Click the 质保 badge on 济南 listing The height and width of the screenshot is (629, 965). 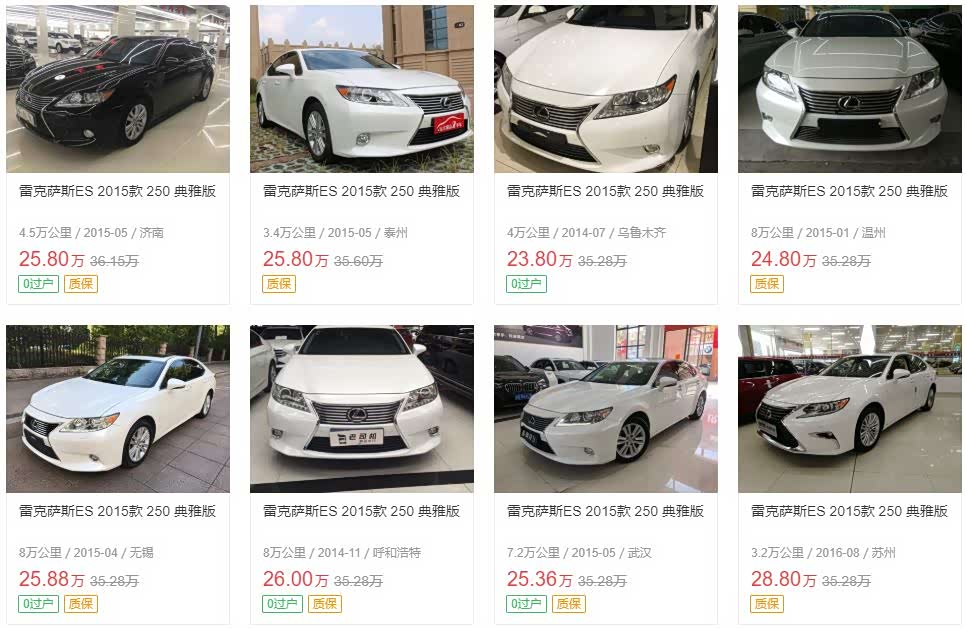point(81,284)
